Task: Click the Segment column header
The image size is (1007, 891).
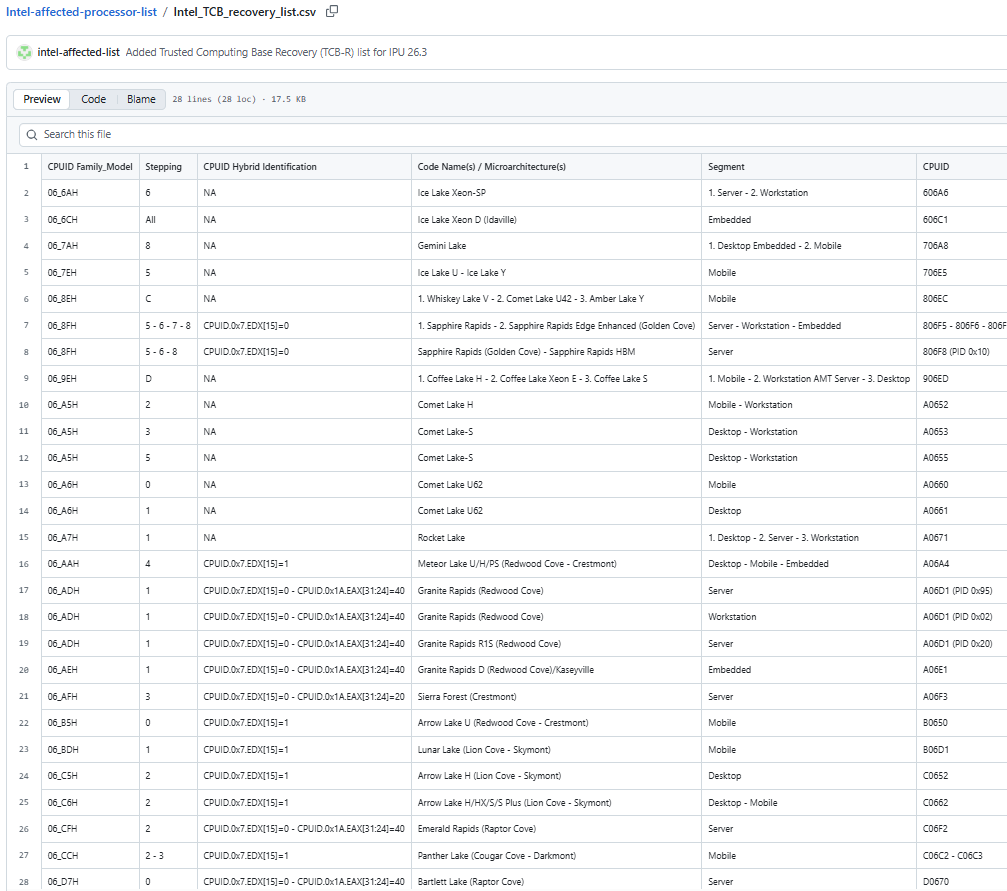Action: point(809,166)
